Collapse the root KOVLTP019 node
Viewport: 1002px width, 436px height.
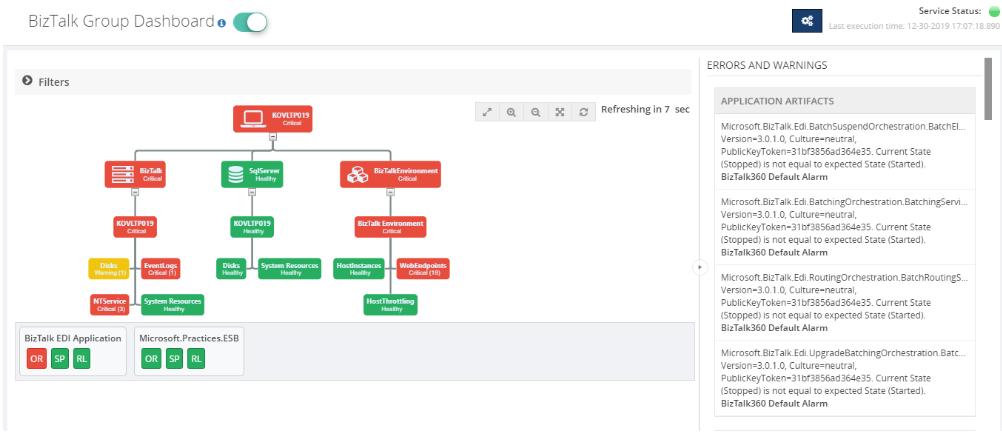click(x=273, y=136)
